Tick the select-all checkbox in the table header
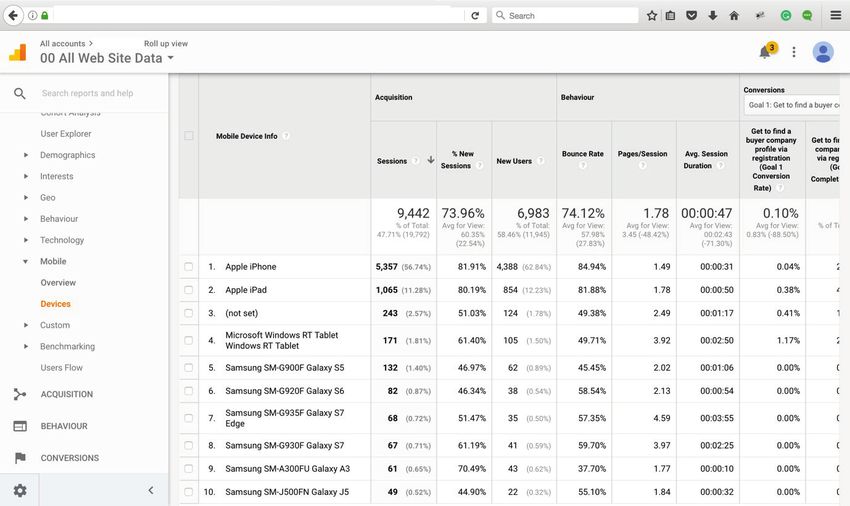The height and width of the screenshot is (506, 850). click(x=189, y=136)
